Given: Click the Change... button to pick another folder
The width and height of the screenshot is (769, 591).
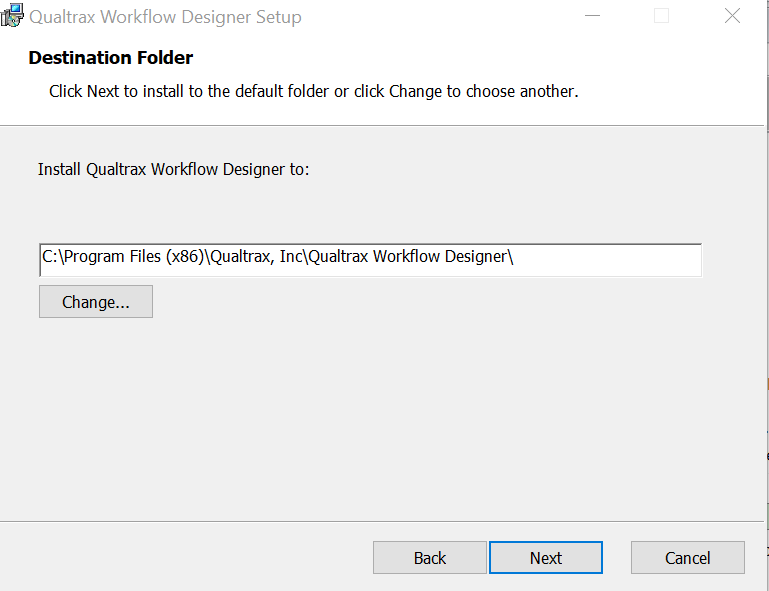Looking at the screenshot, I should point(96,302).
